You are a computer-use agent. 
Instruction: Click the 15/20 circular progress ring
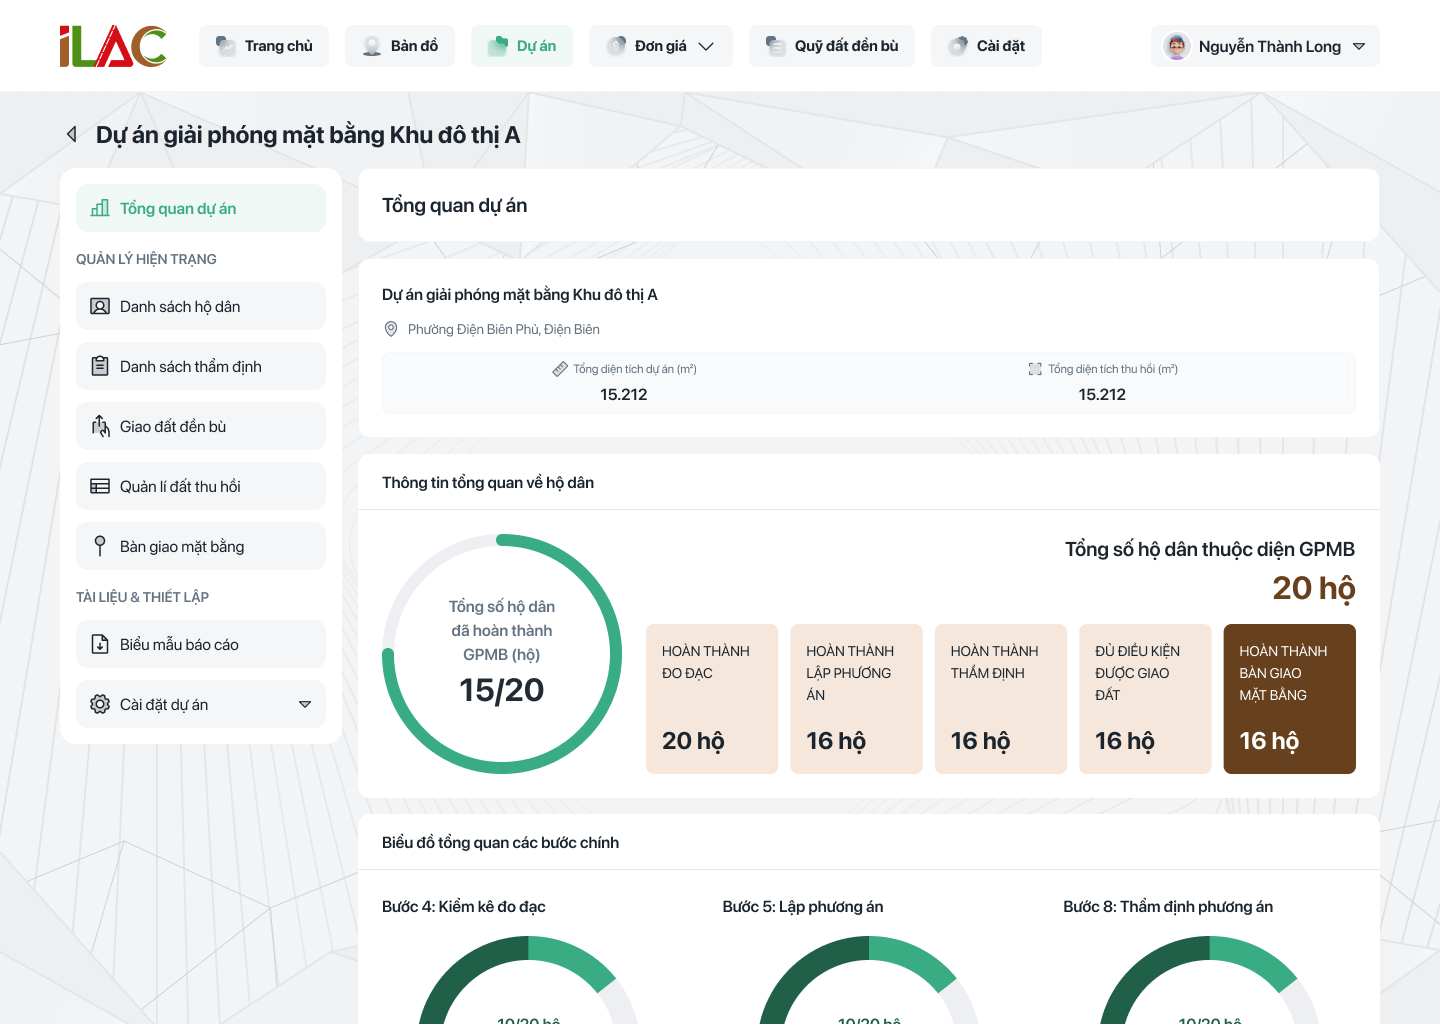[x=502, y=654]
